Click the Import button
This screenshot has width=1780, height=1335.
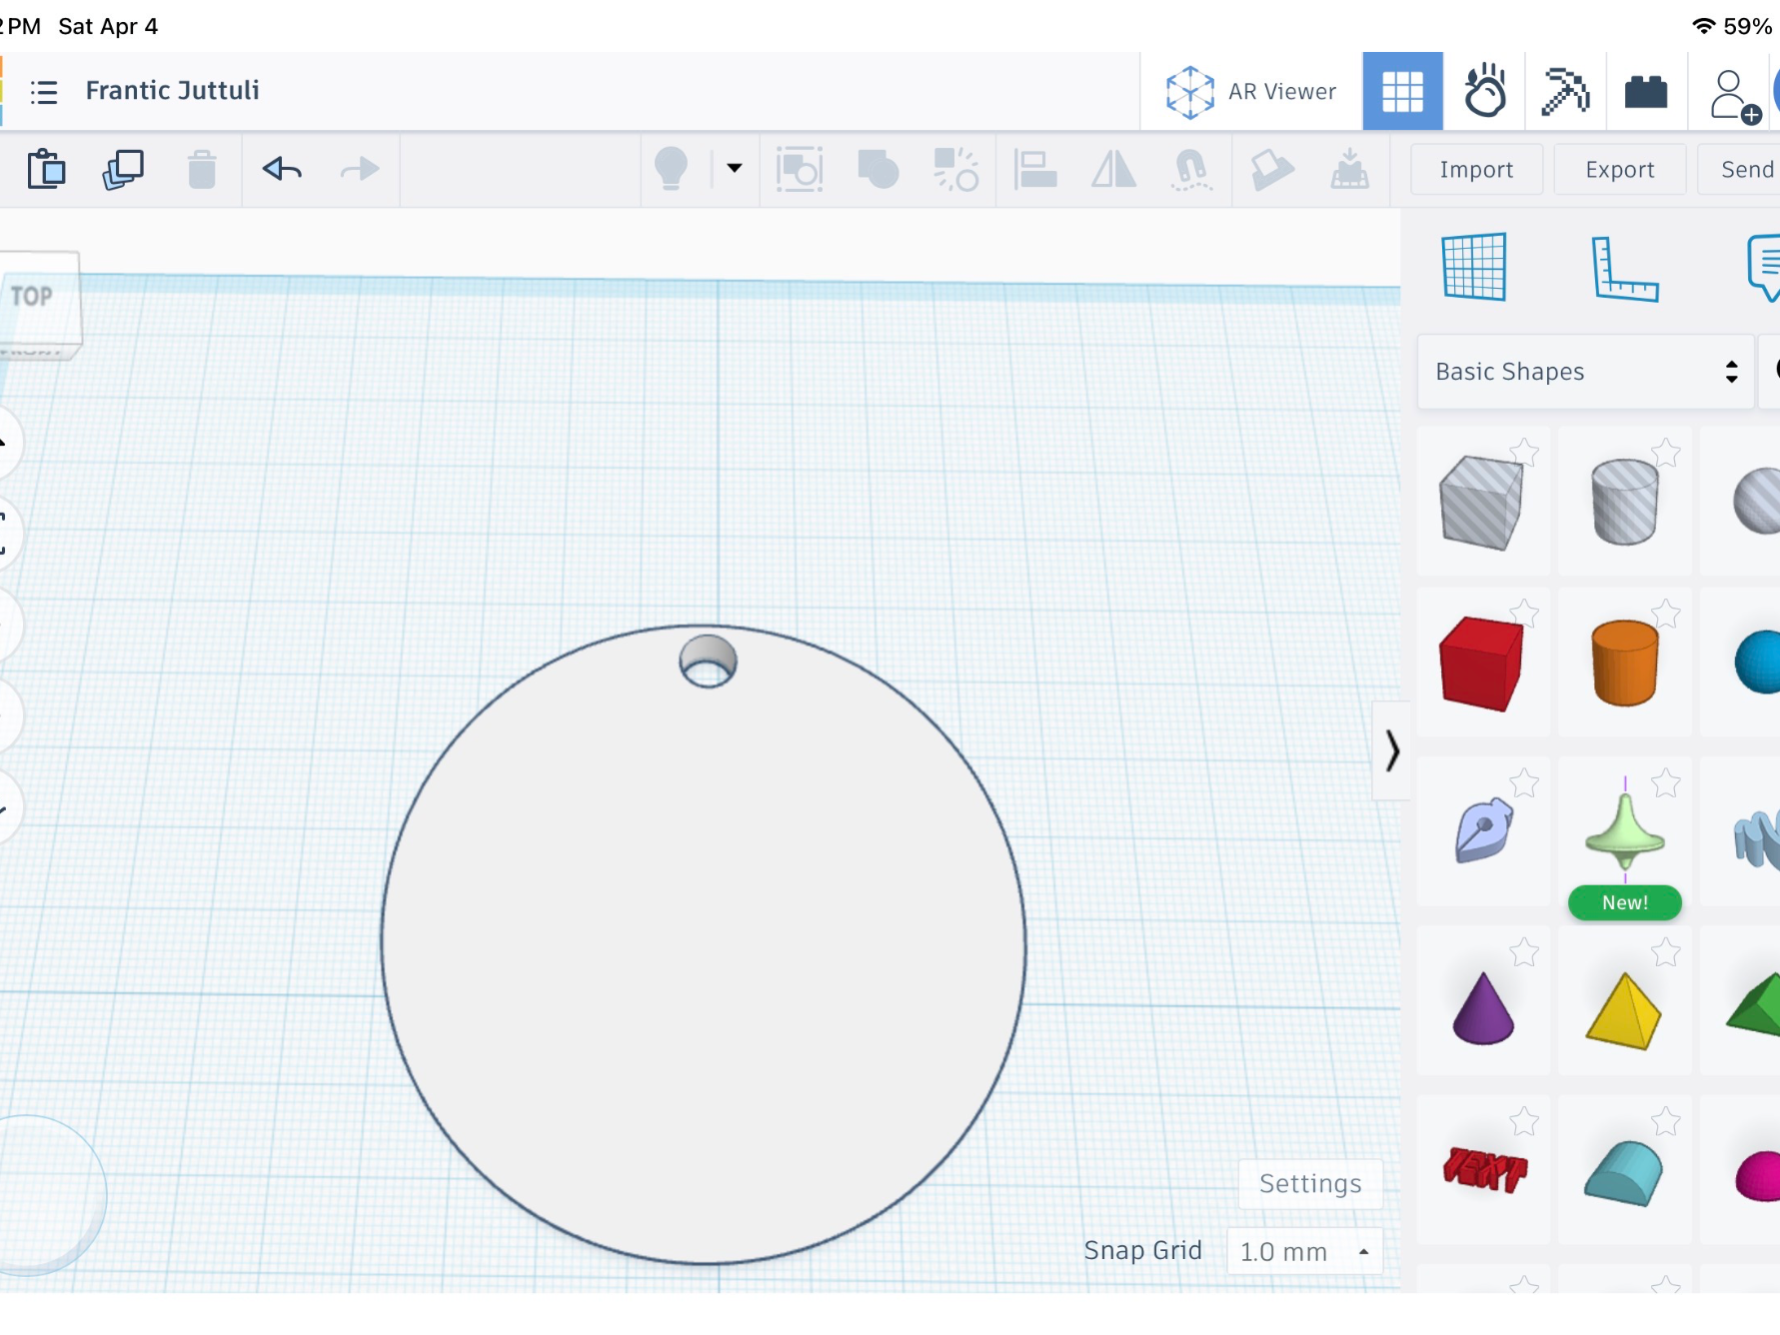point(1476,170)
